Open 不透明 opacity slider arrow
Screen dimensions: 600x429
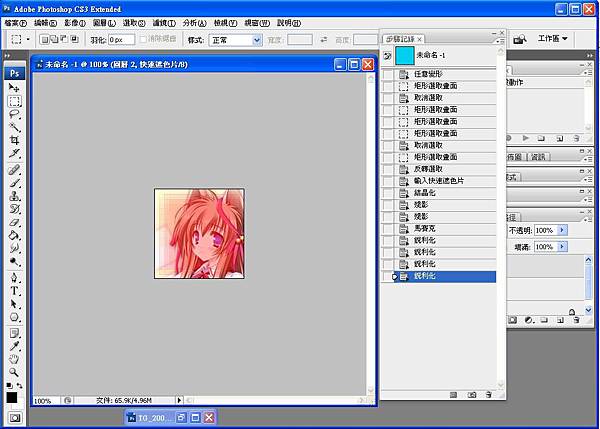[x=562, y=230]
